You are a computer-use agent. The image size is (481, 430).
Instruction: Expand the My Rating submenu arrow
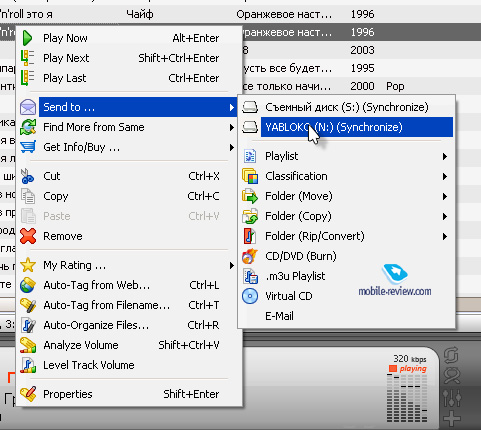click(232, 266)
